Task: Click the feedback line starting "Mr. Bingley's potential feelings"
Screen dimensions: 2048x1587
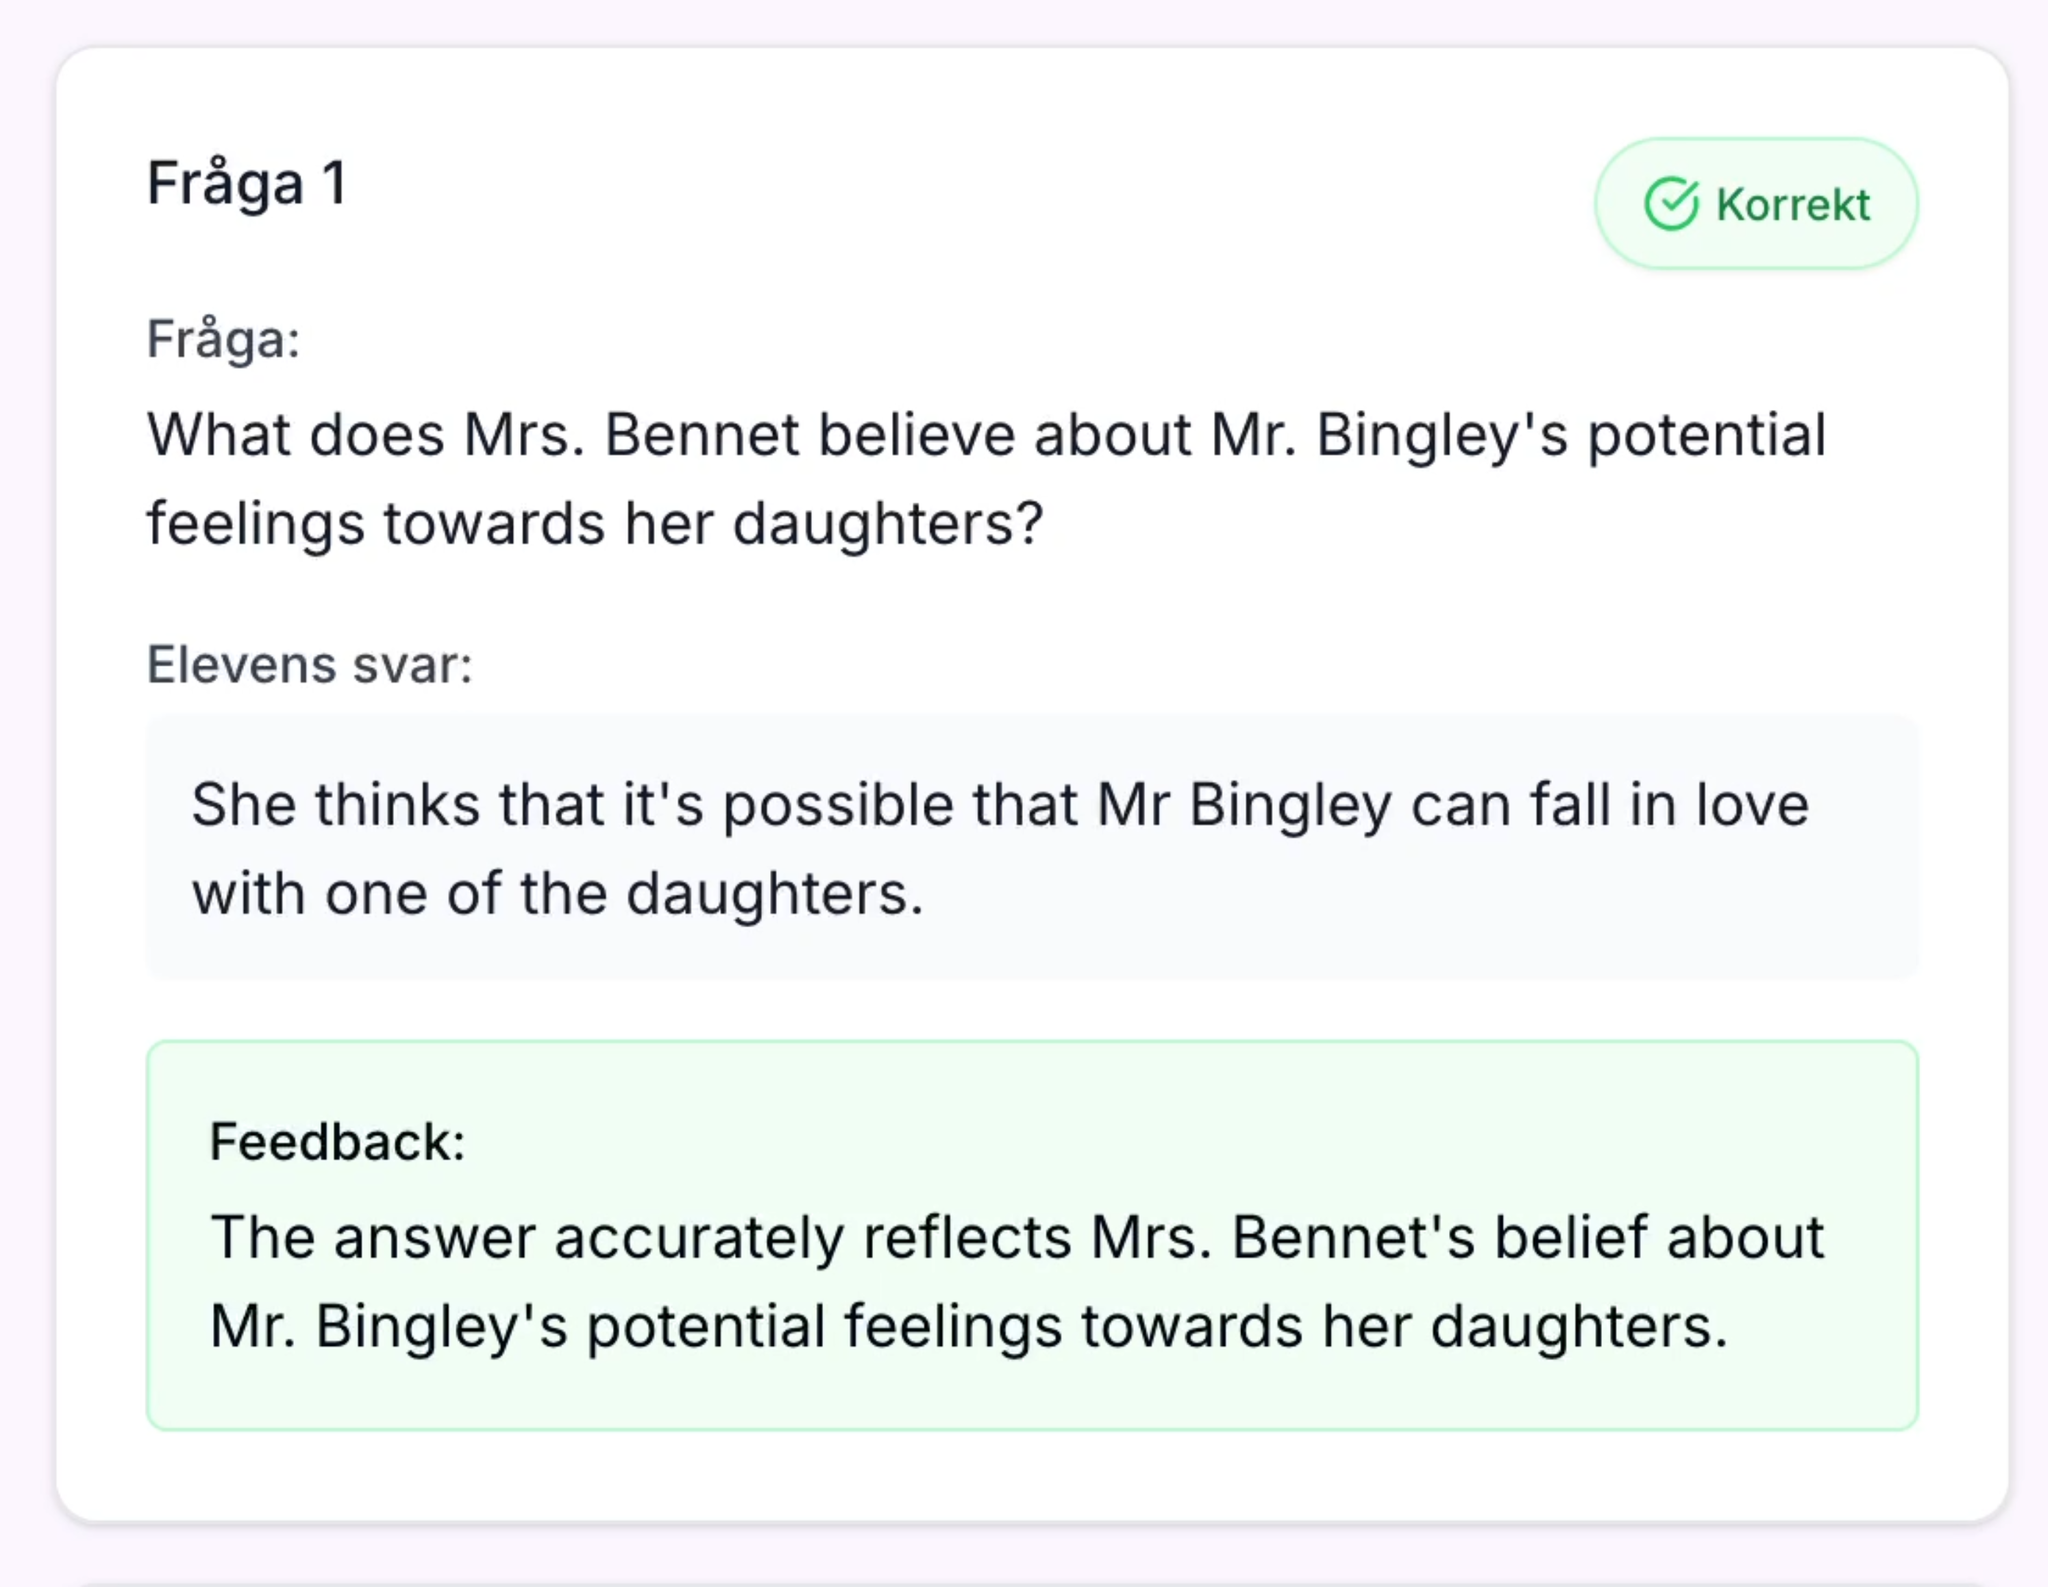Action: (968, 1327)
